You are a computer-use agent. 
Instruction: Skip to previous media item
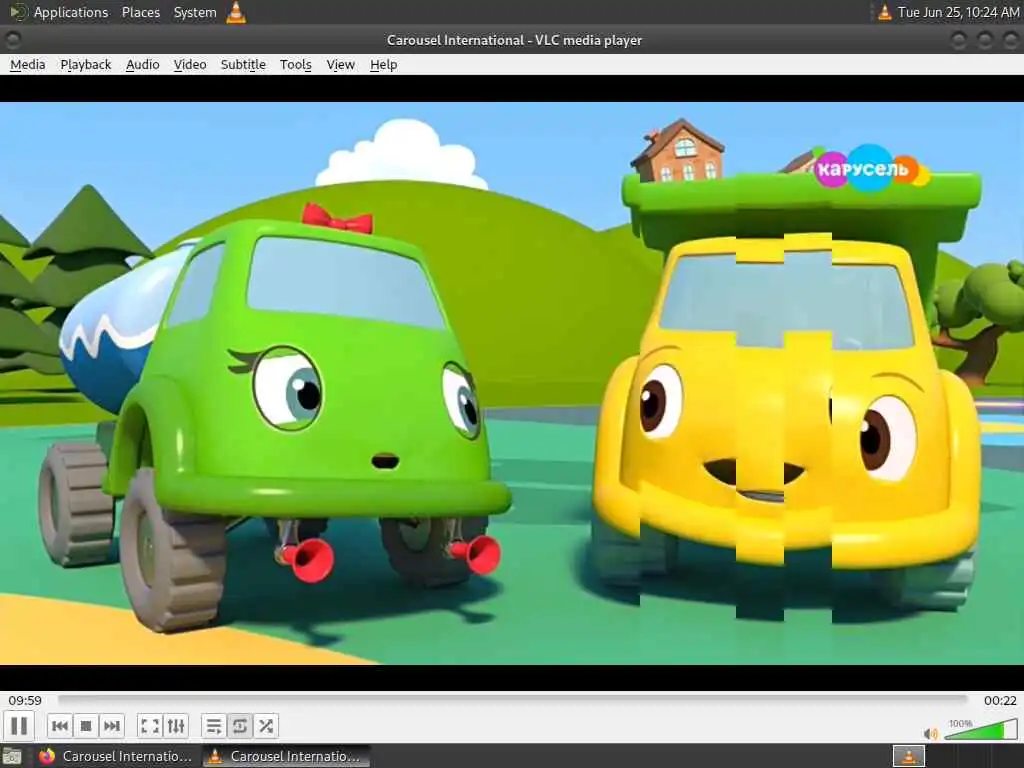click(x=59, y=726)
